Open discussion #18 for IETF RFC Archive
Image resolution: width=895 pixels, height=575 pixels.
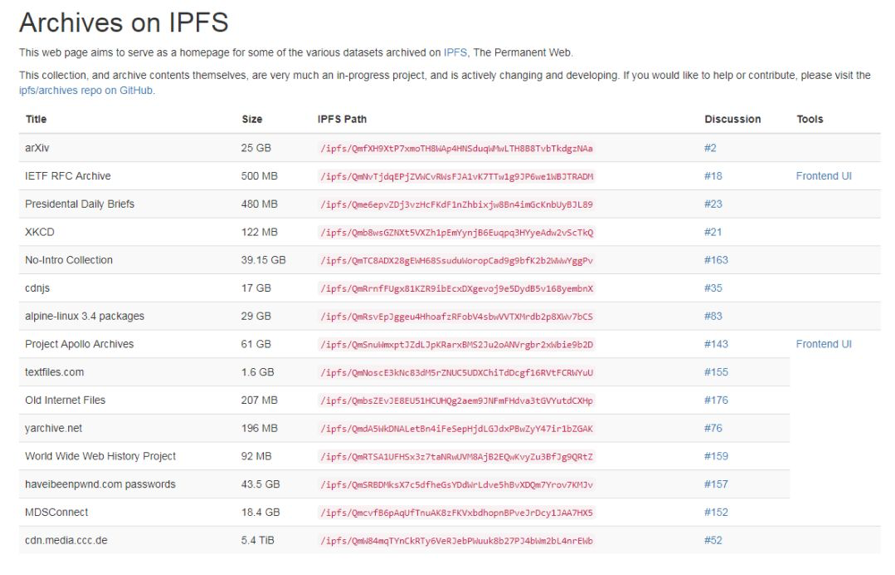click(713, 176)
